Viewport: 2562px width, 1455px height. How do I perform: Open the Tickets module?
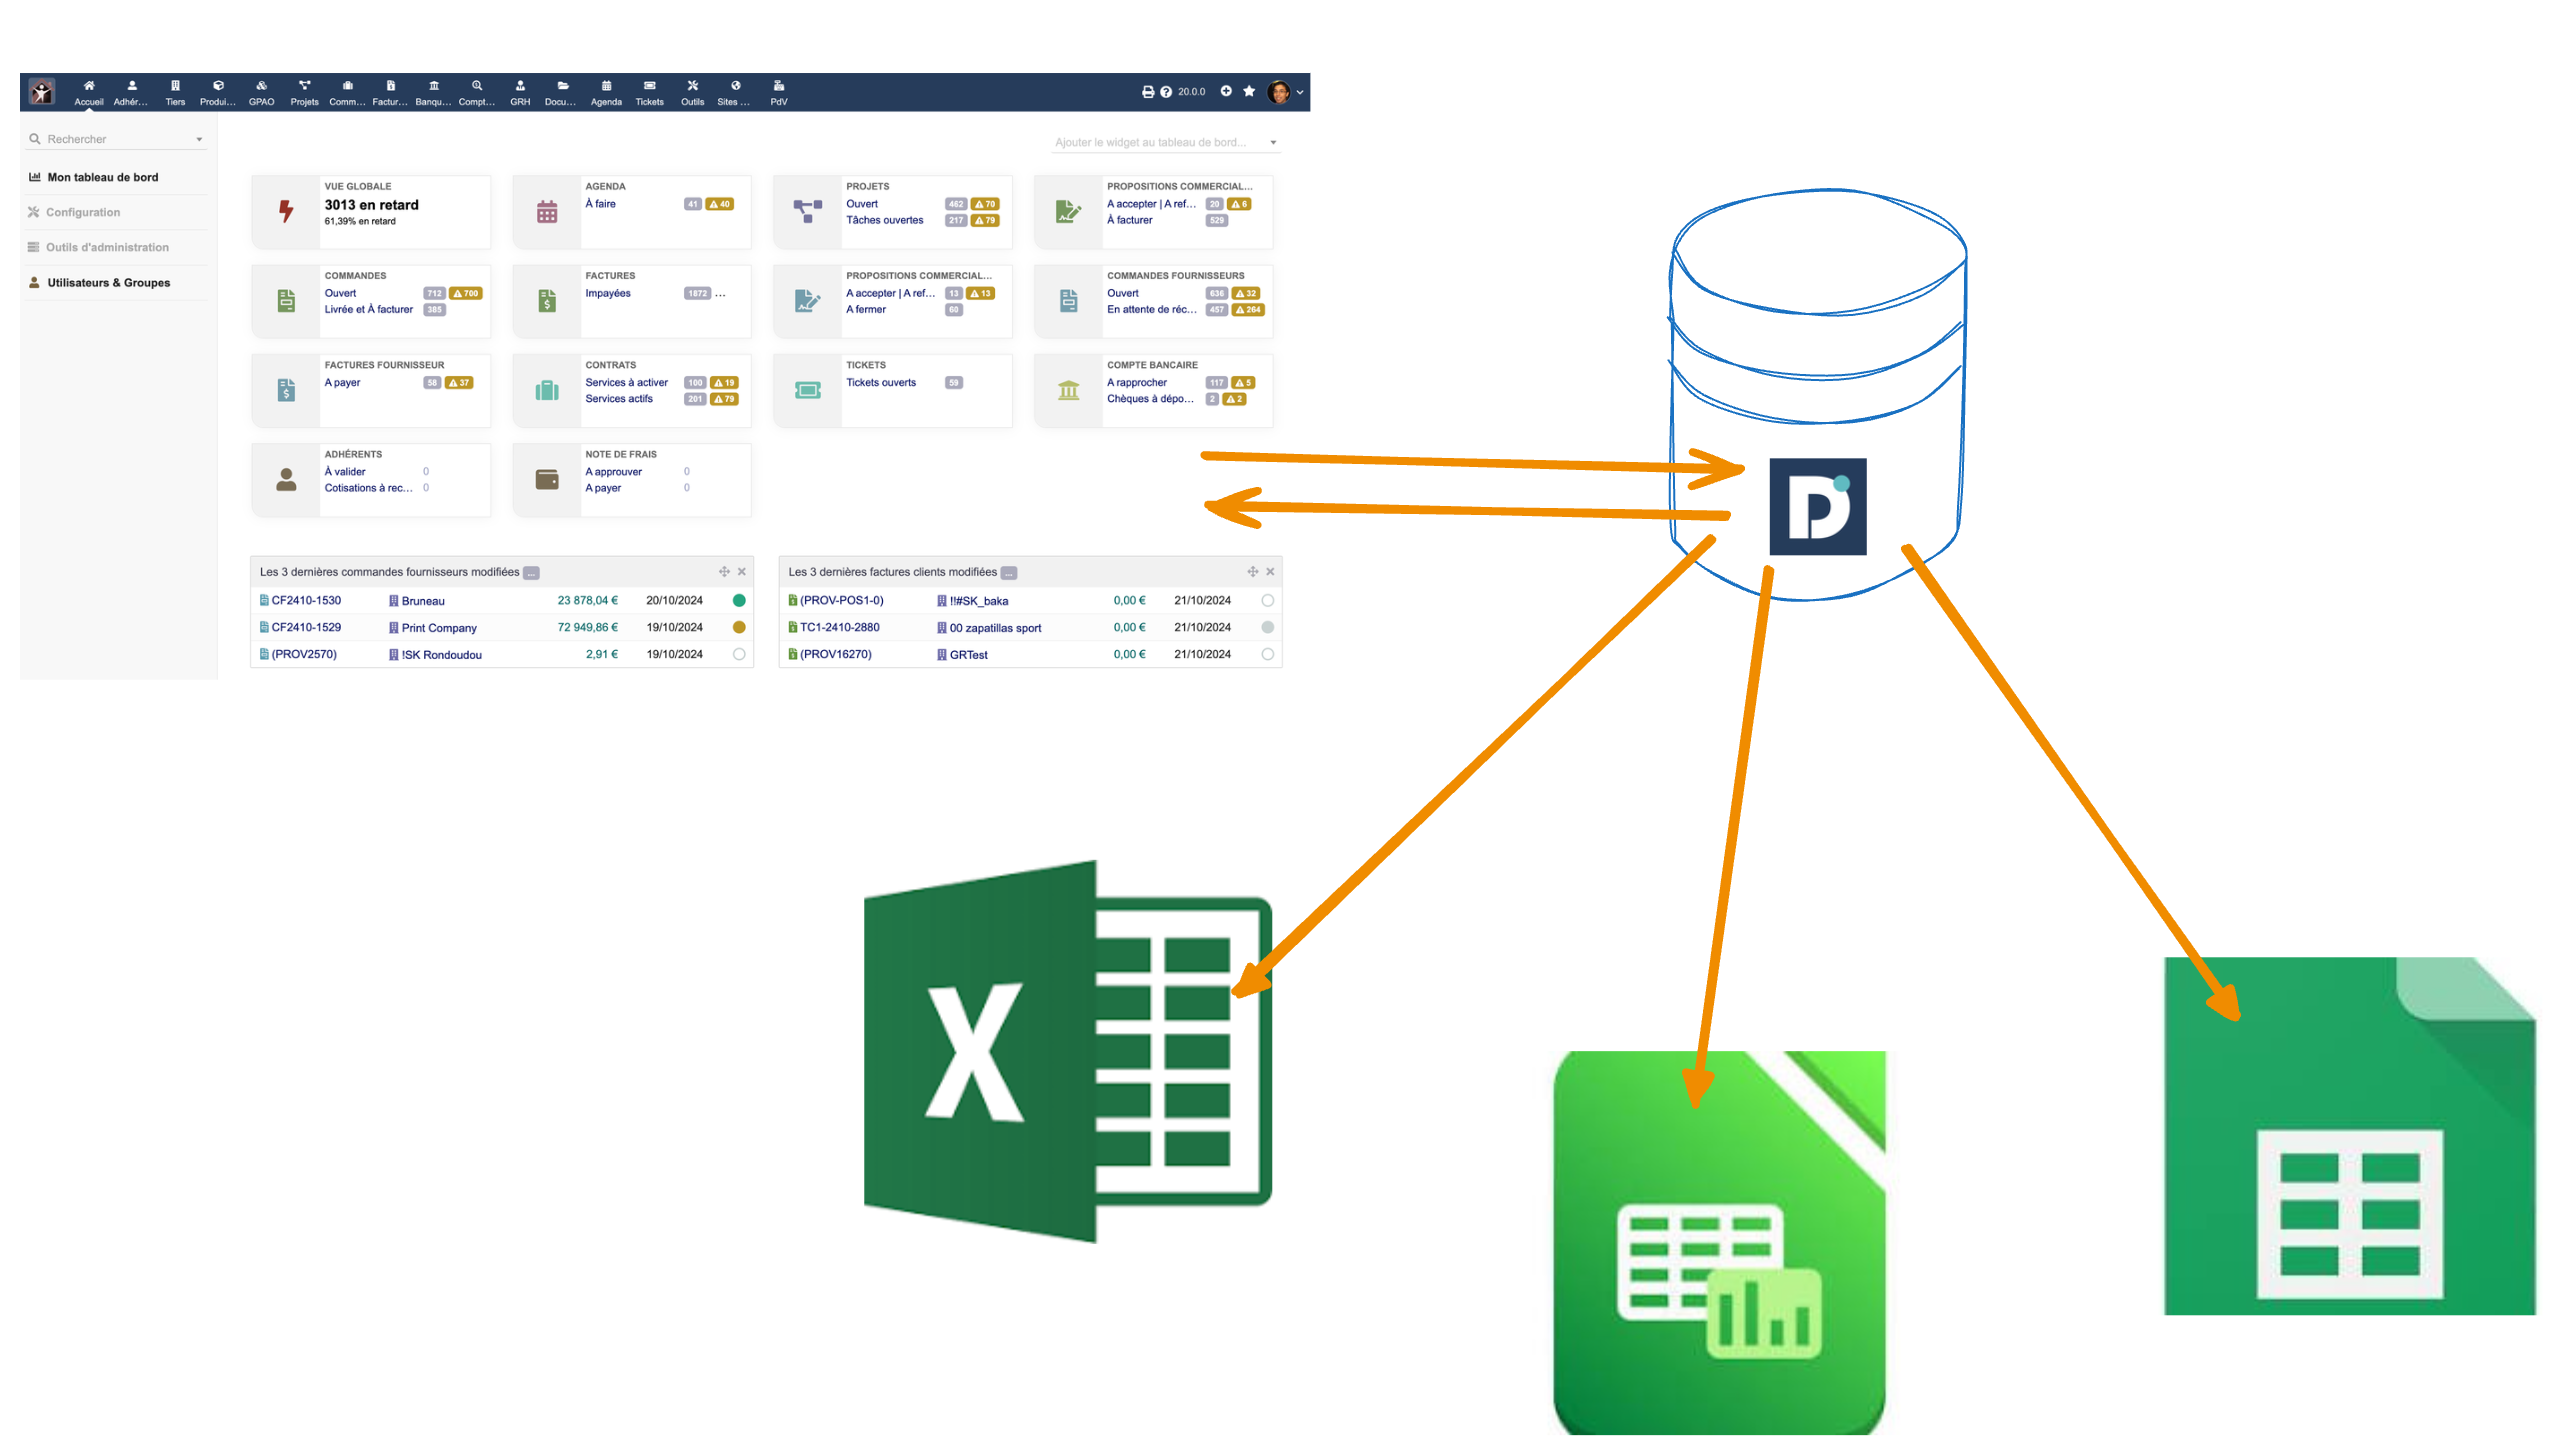click(649, 91)
